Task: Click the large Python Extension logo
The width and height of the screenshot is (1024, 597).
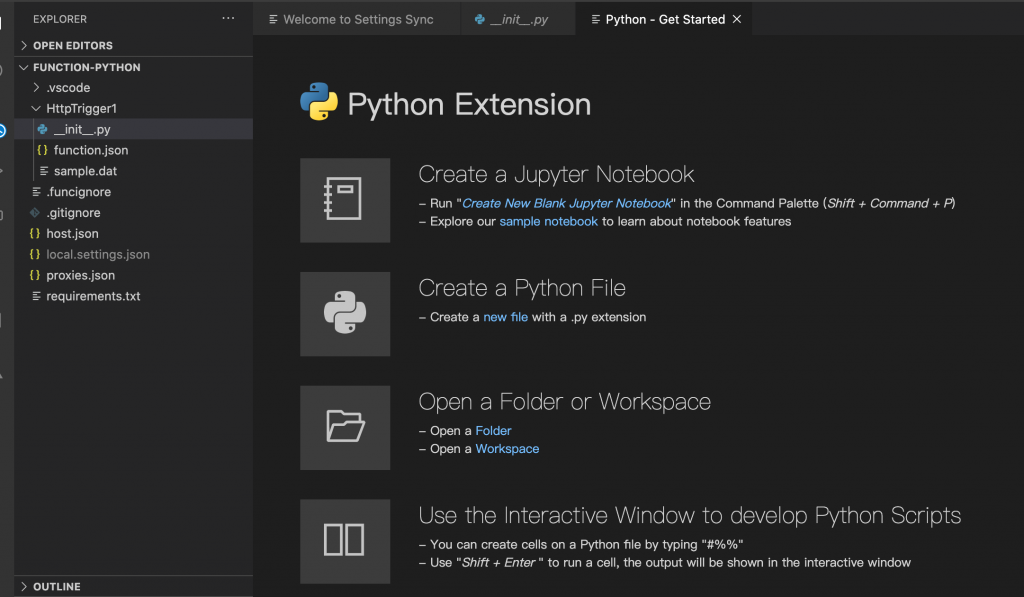Action: (x=319, y=103)
